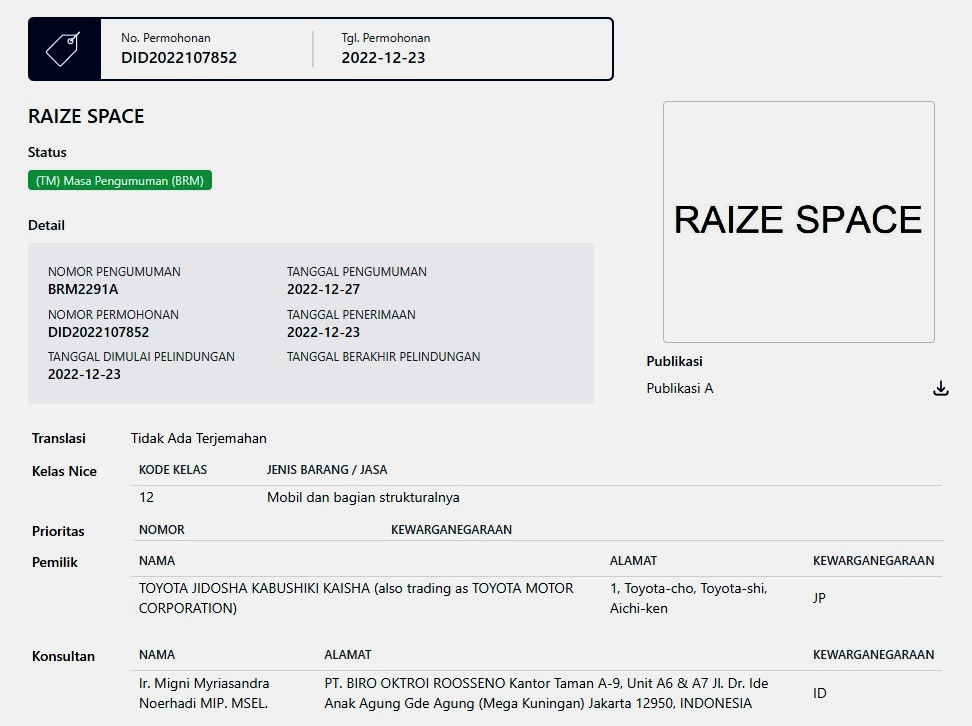Click the RAIZE SPACE trademark image preview
The width and height of the screenshot is (972, 726).
(x=798, y=220)
